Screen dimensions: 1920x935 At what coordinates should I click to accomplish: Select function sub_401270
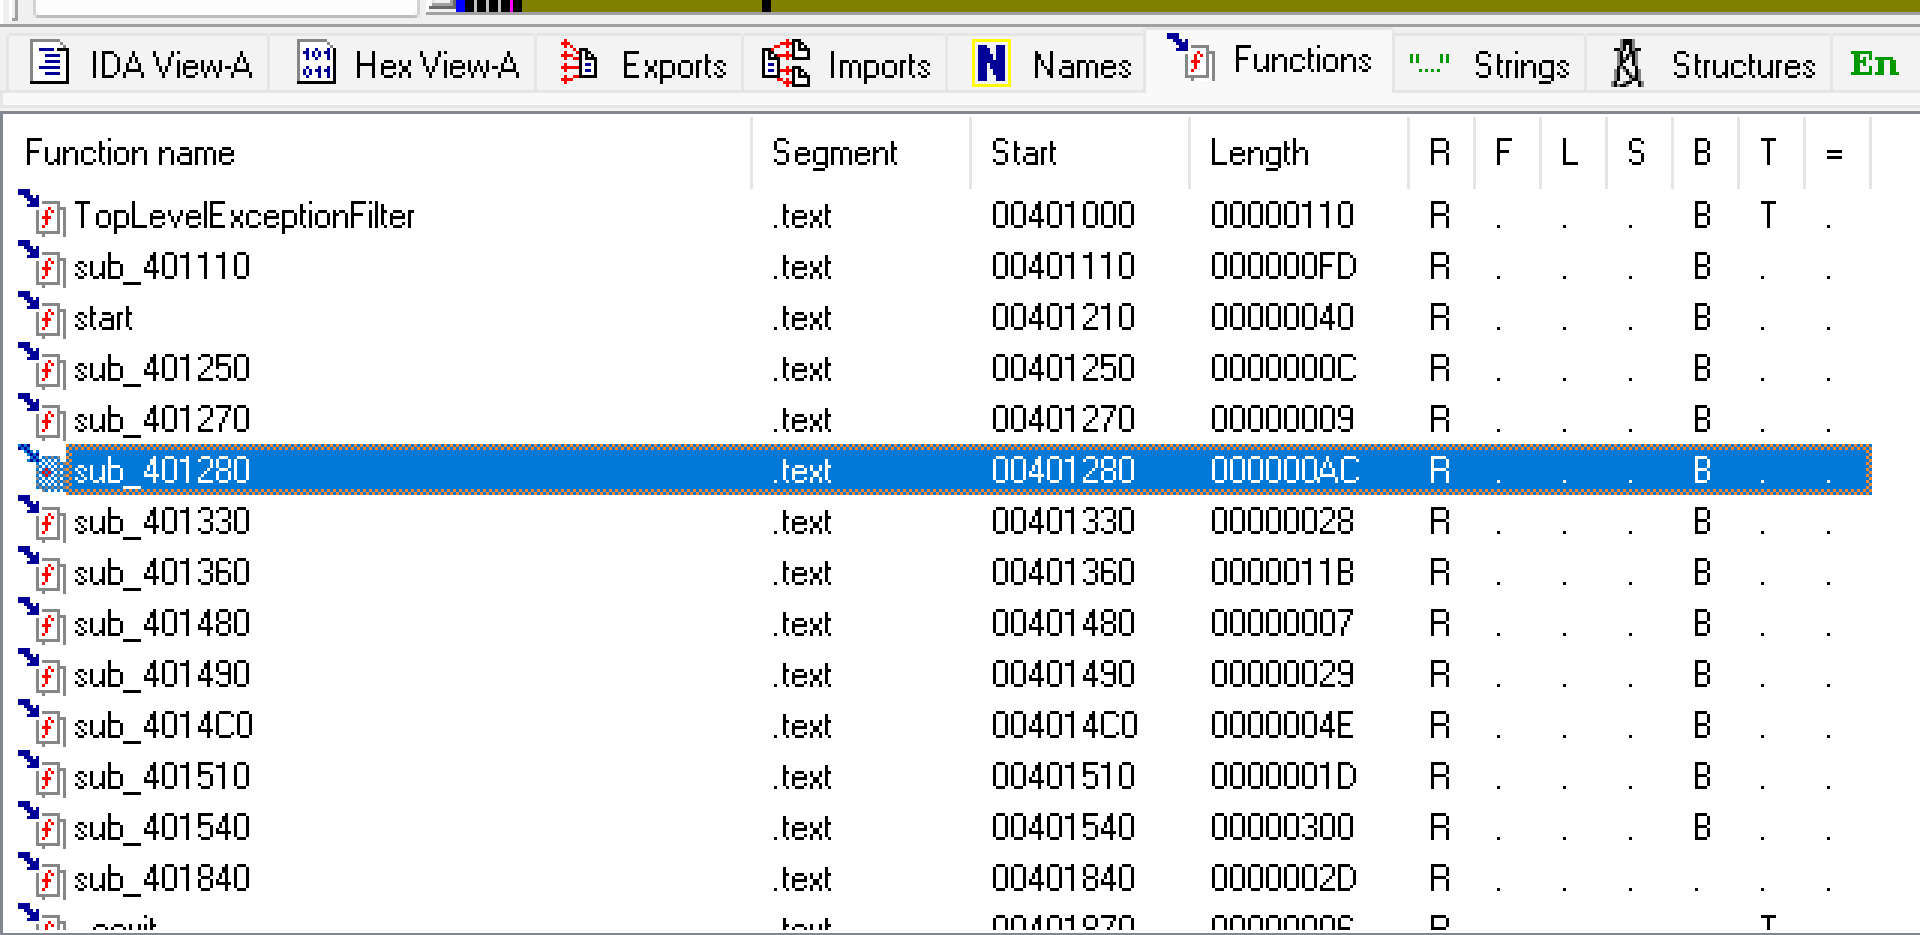(x=162, y=420)
